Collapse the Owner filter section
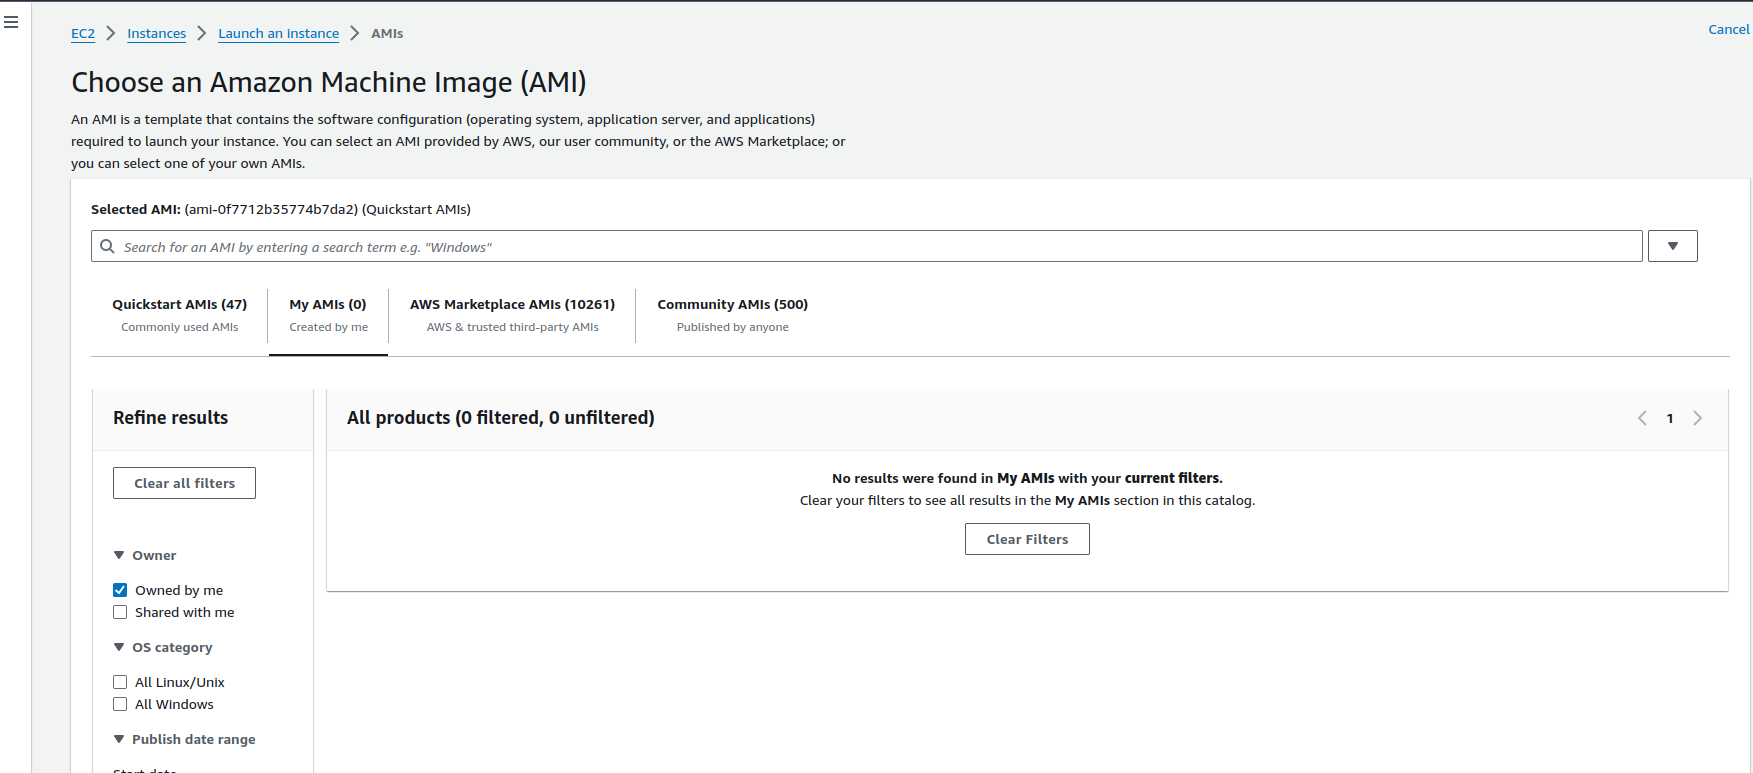 click(119, 555)
